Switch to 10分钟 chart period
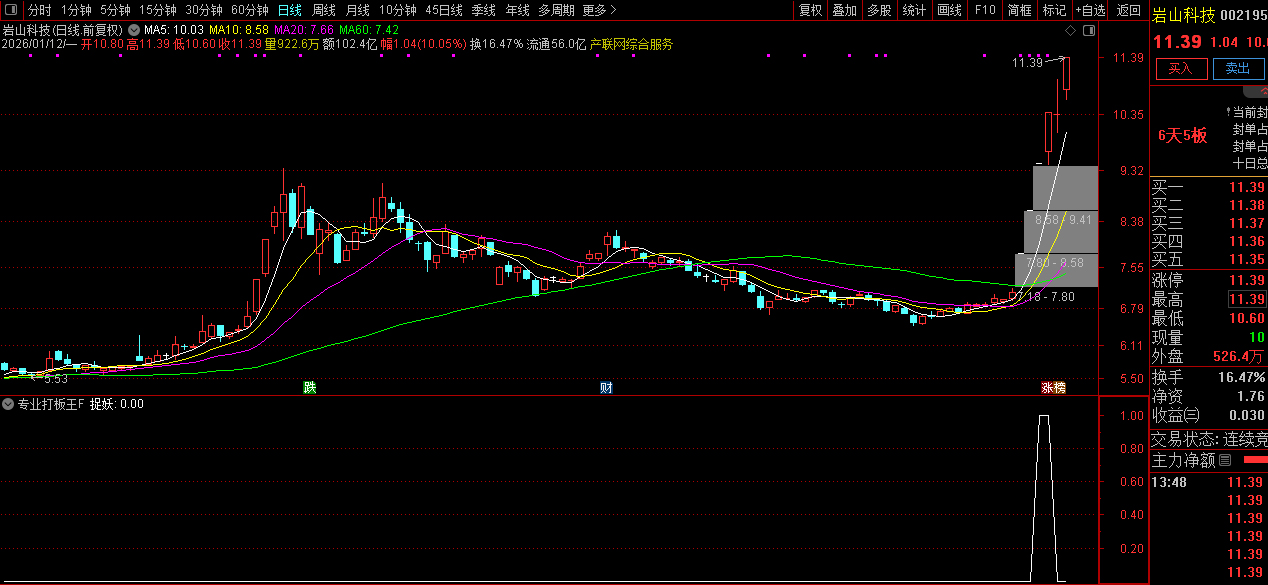 click(x=397, y=10)
